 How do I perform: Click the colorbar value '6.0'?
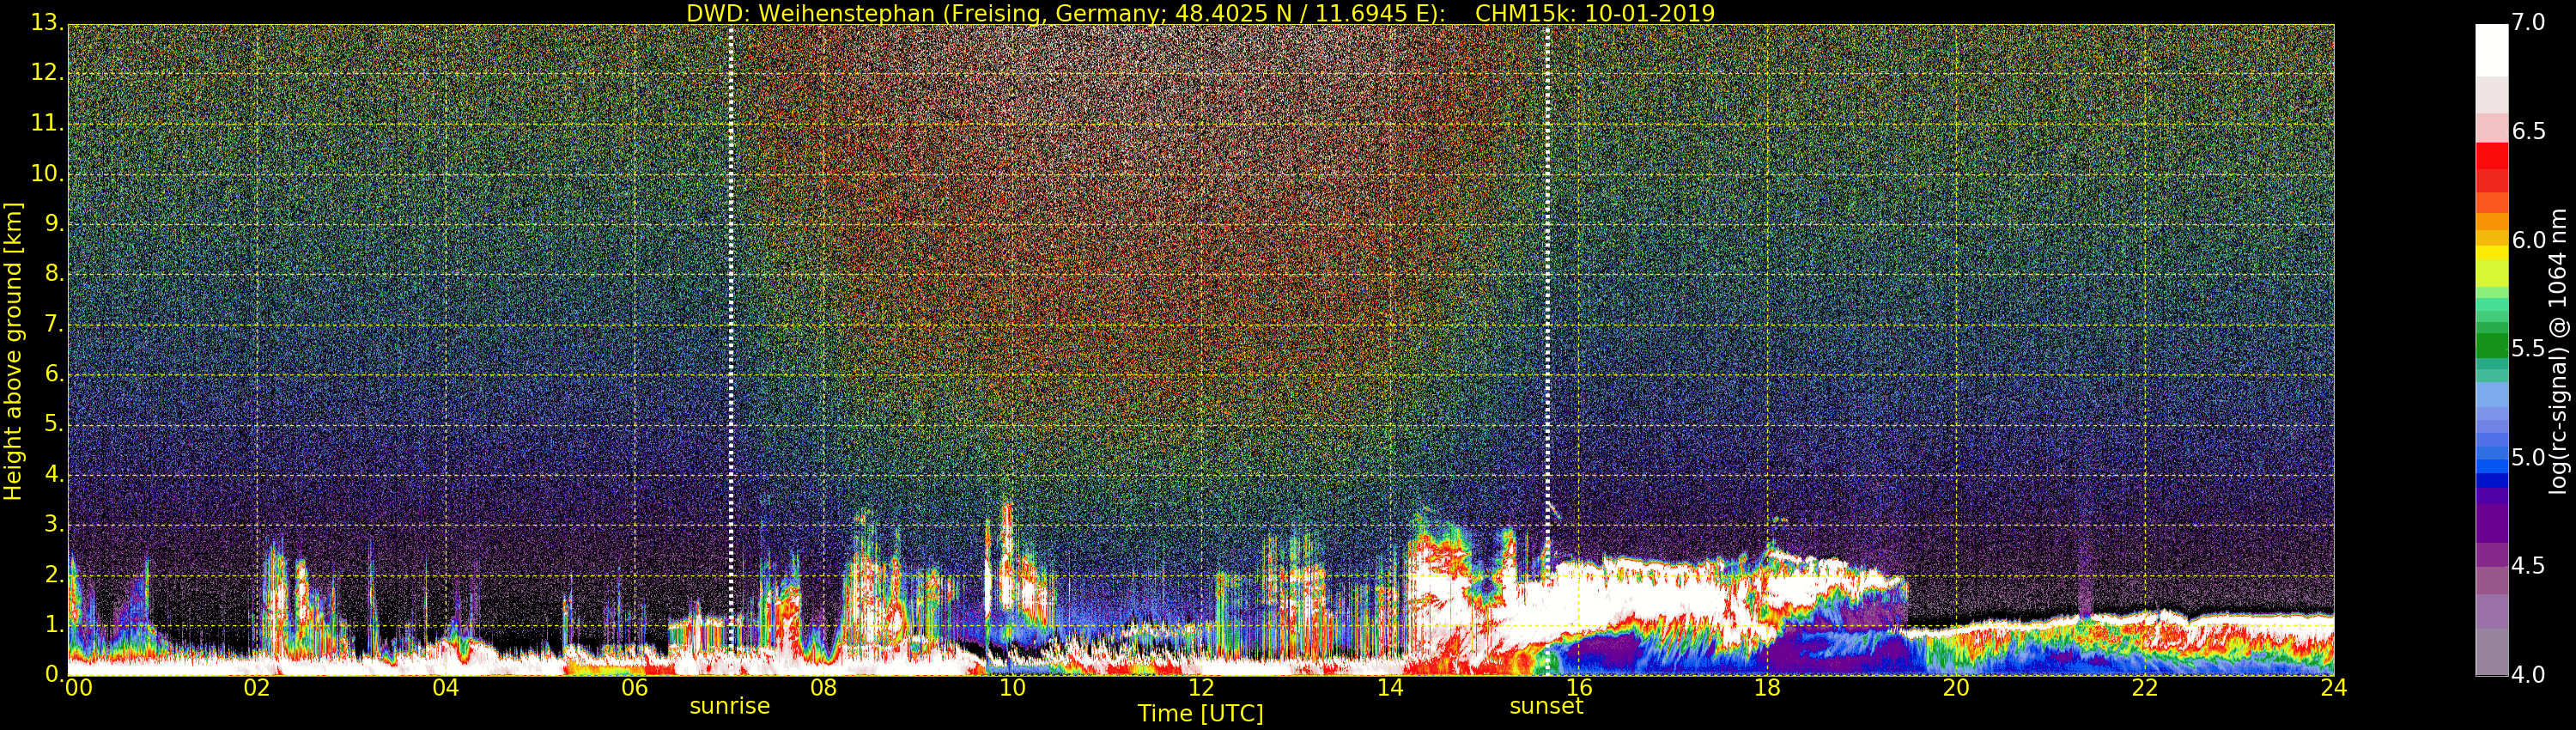tap(2530, 240)
